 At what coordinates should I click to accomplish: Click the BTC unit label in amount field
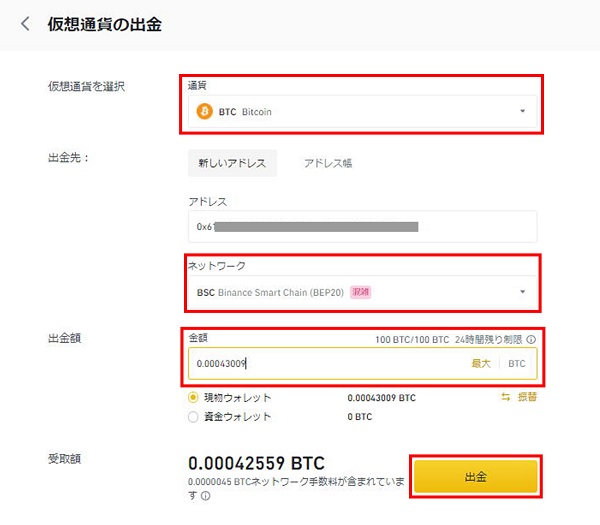coord(517,364)
